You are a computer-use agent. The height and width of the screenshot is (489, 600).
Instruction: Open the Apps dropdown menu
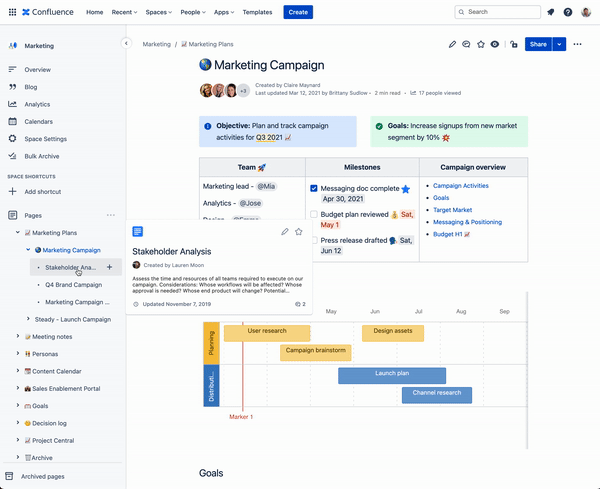(224, 12)
